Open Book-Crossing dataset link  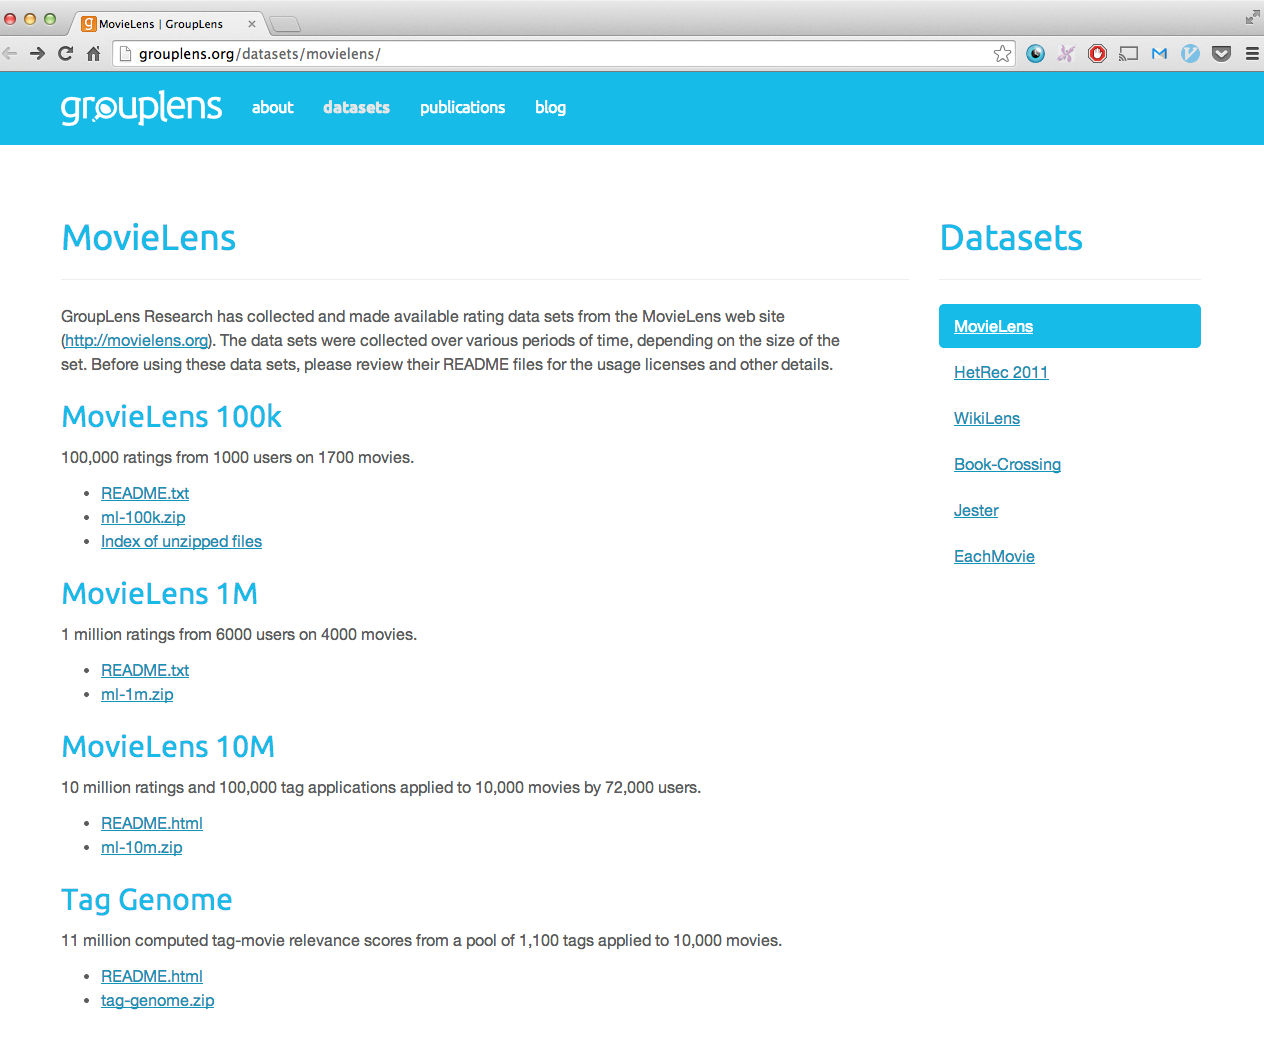[x=1007, y=464]
